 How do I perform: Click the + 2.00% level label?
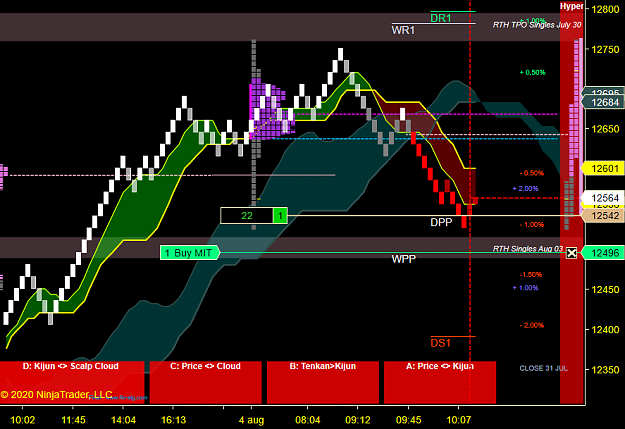click(x=525, y=189)
